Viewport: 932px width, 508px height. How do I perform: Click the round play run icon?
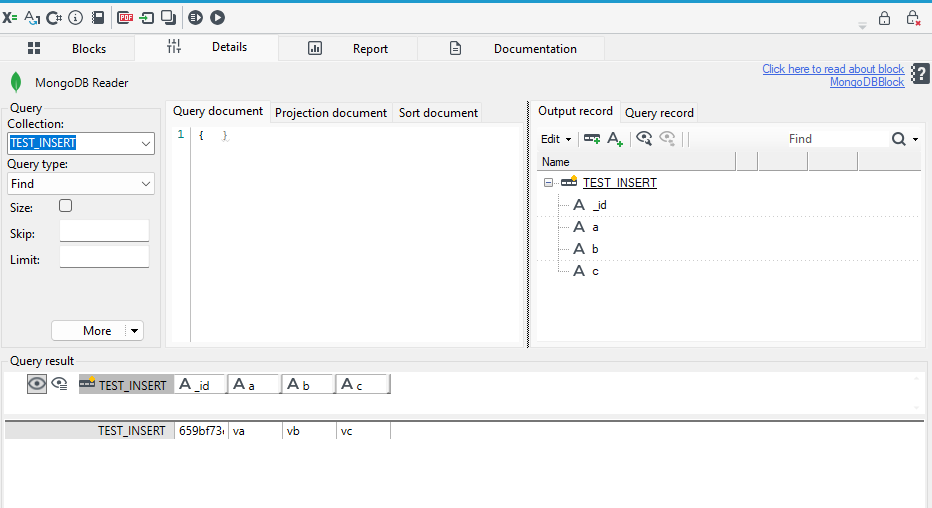[x=218, y=18]
